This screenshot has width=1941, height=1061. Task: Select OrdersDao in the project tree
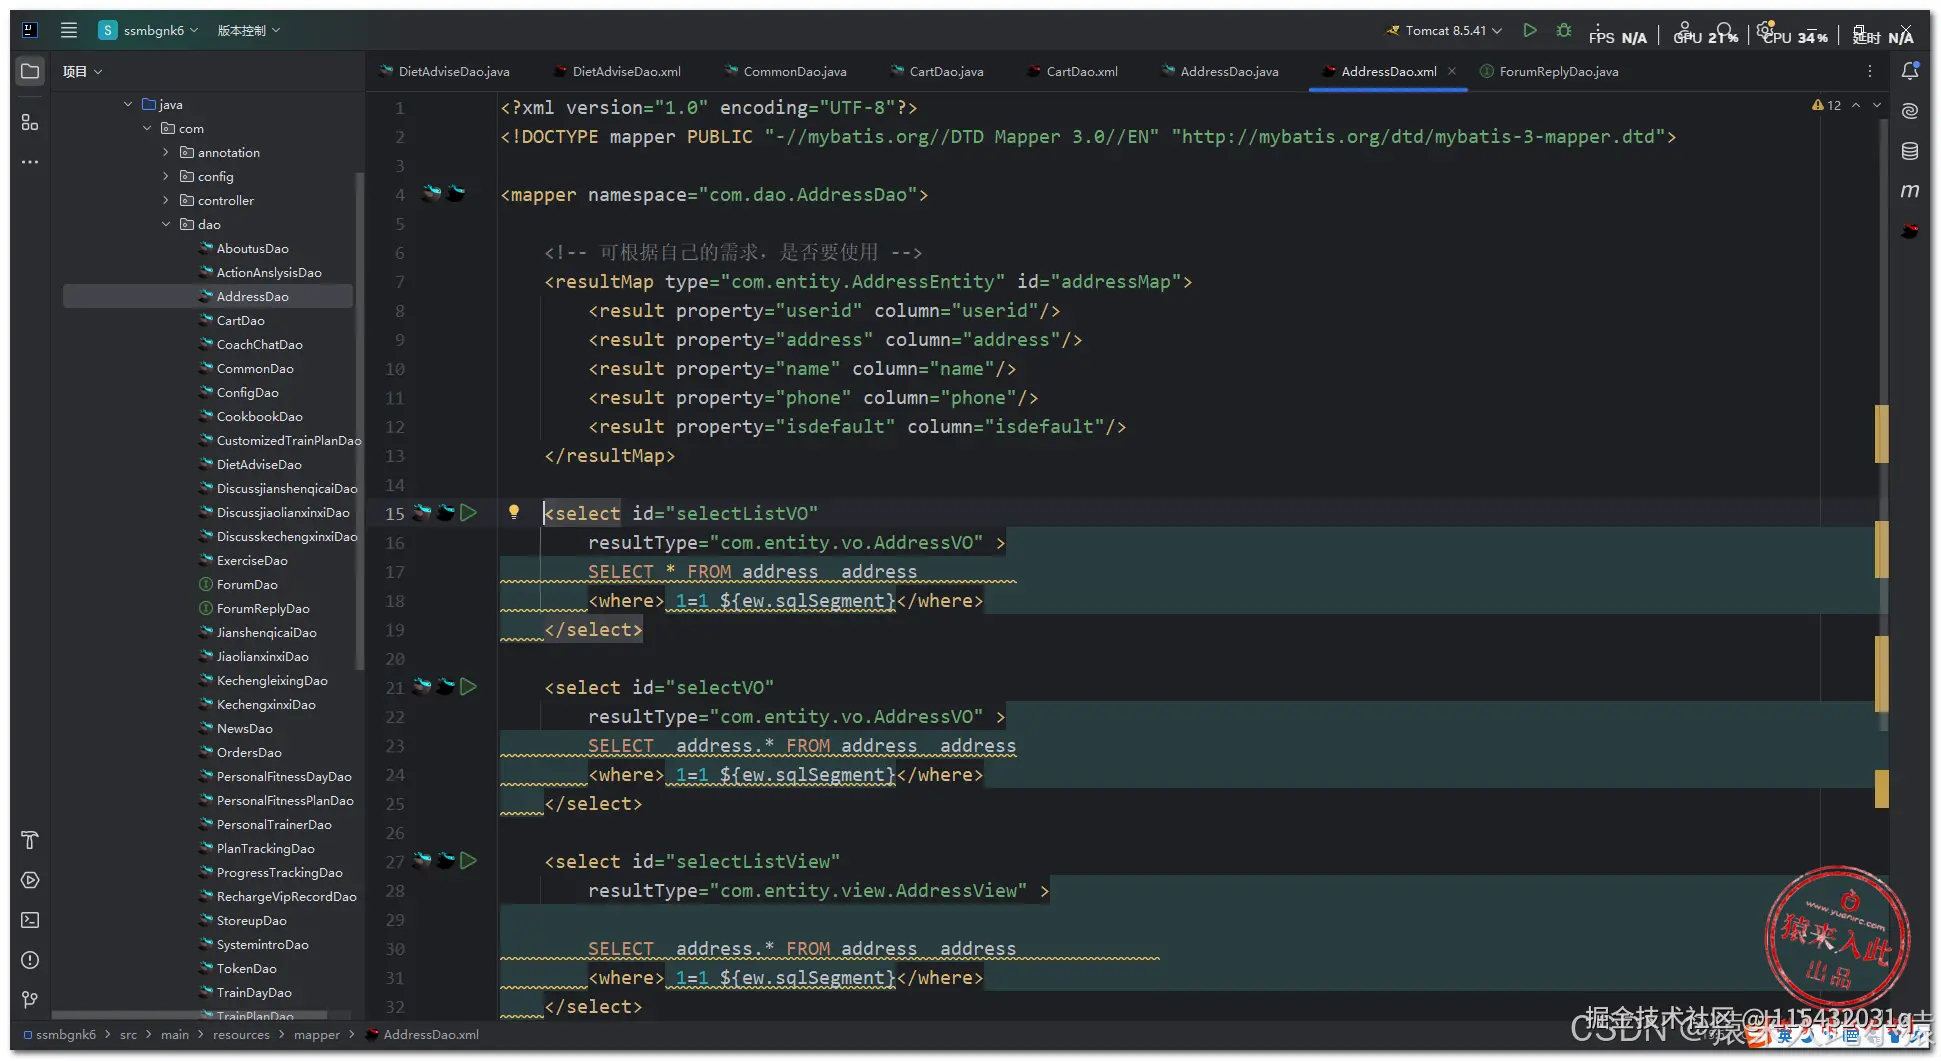click(249, 752)
